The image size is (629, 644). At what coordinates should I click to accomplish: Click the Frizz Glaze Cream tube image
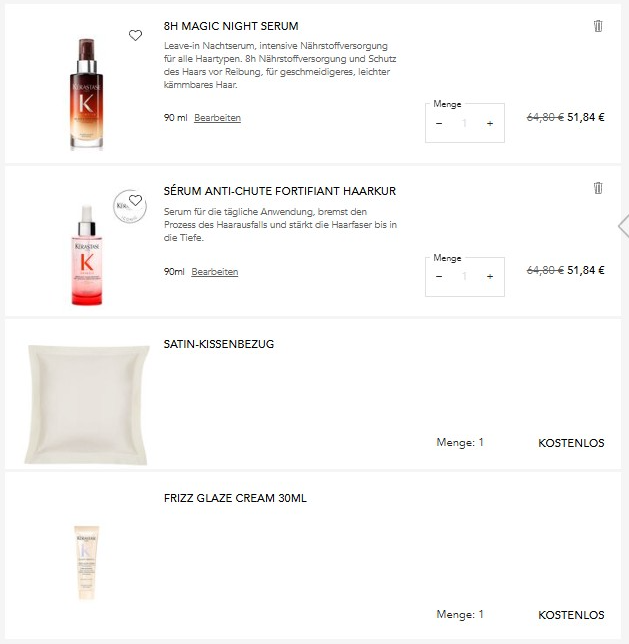87,561
